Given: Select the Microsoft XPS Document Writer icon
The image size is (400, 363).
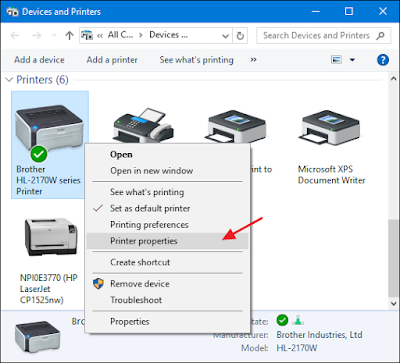Looking at the screenshot, I should (330, 127).
